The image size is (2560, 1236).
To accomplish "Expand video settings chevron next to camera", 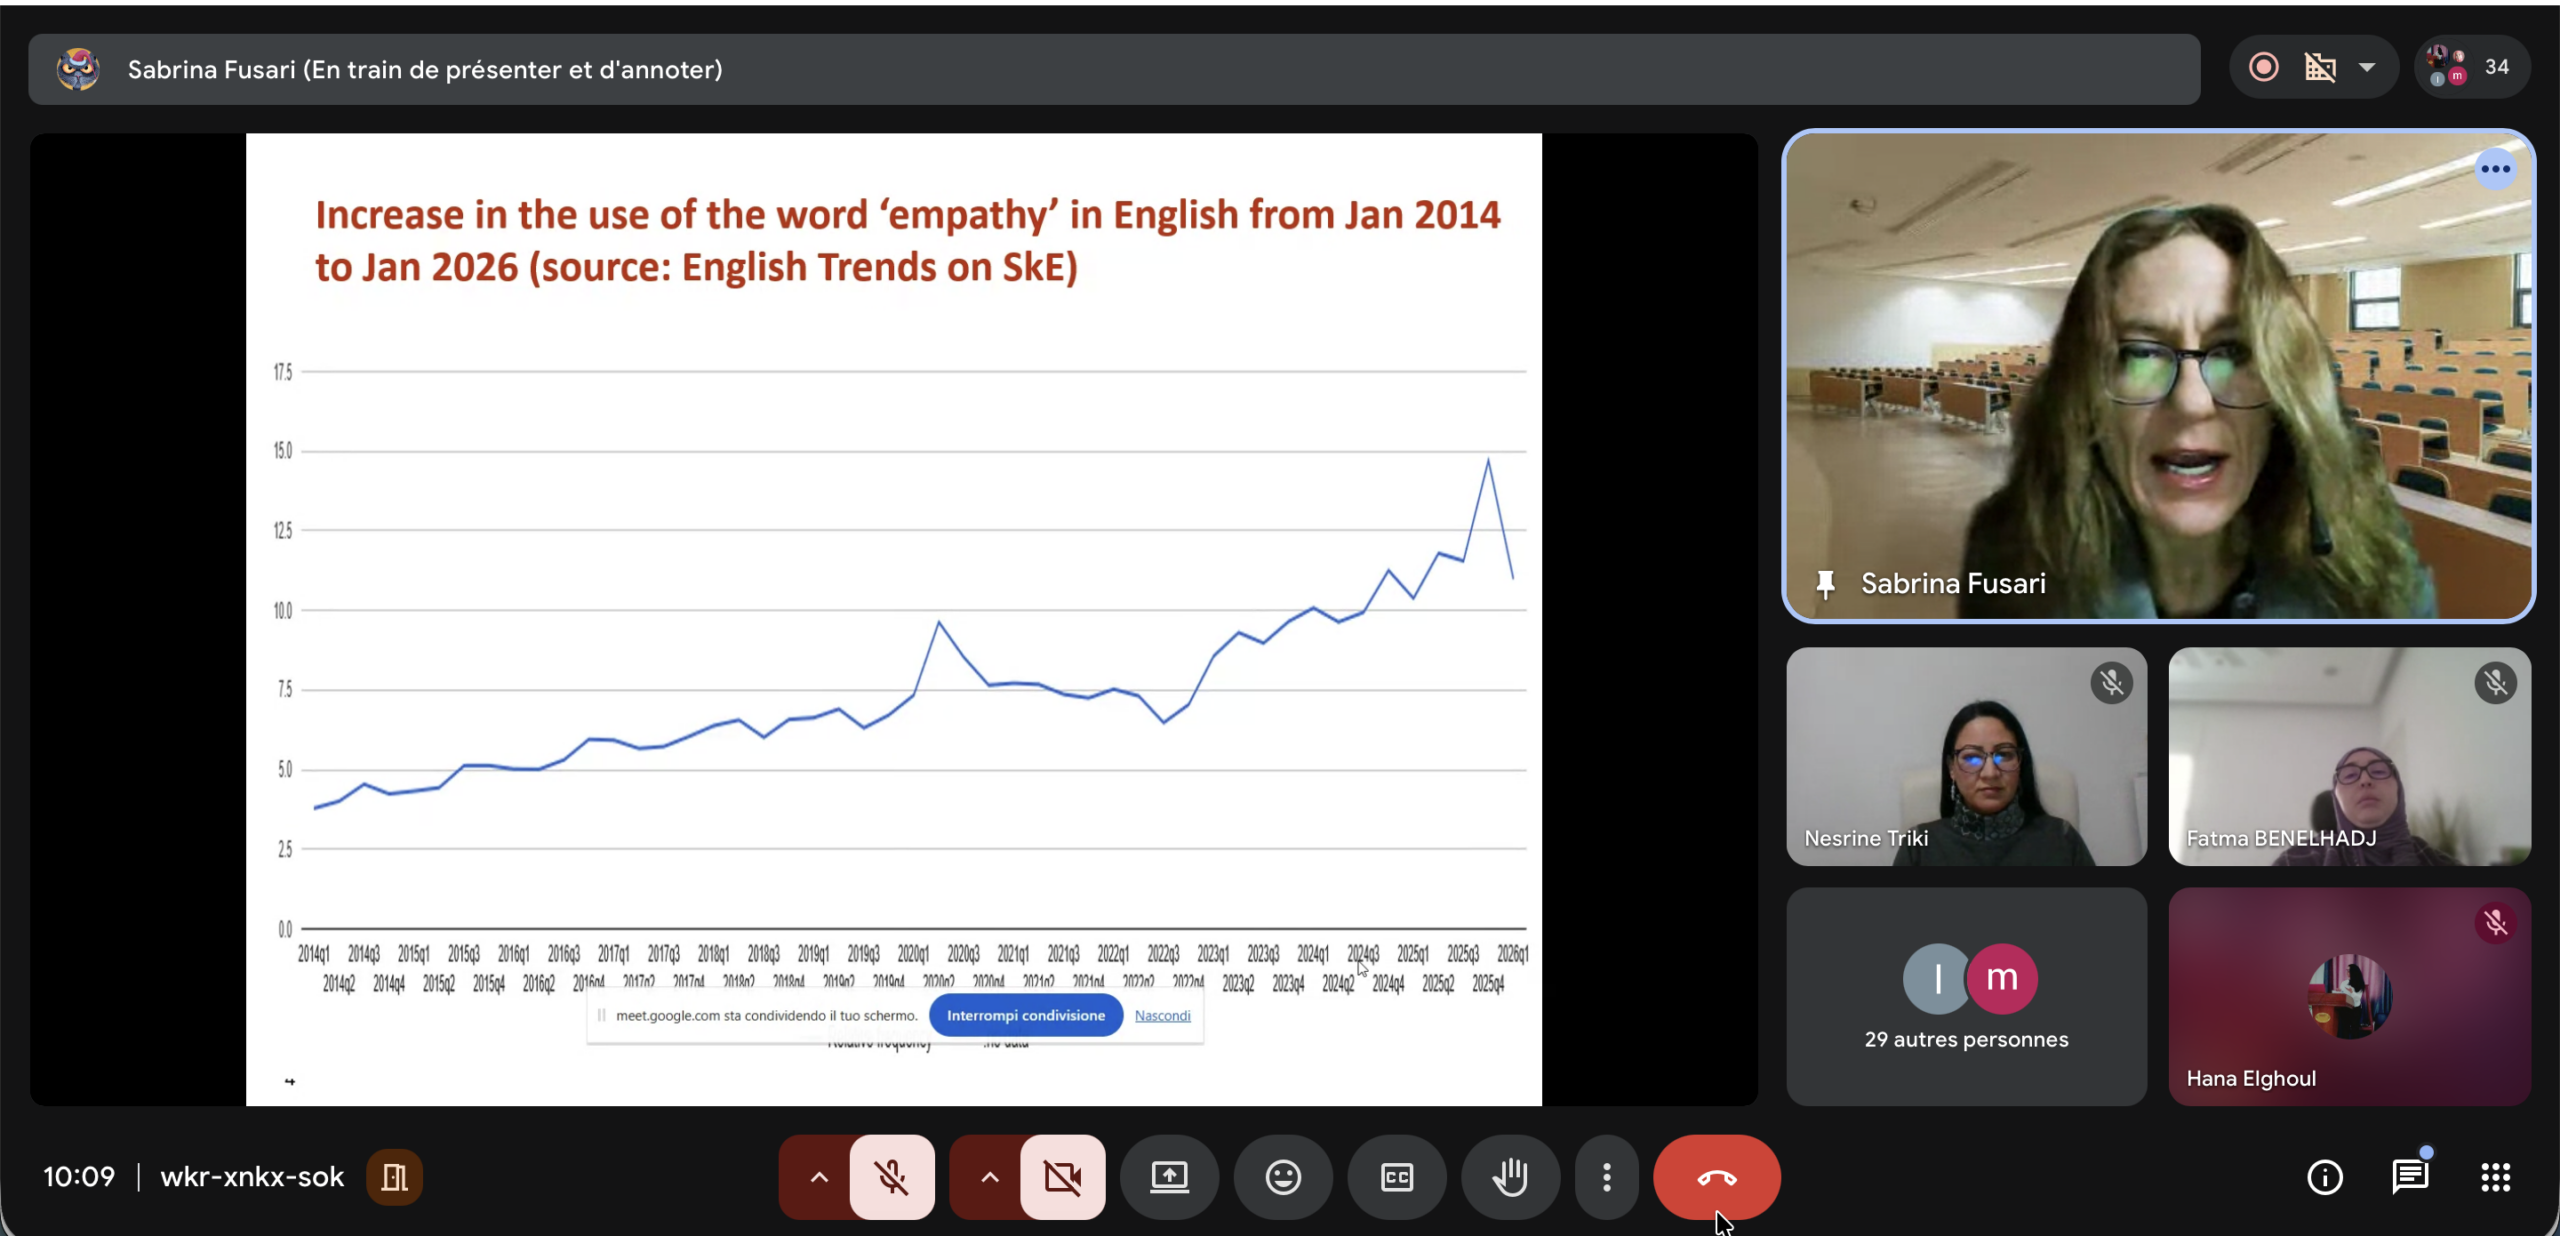I will point(989,1177).
